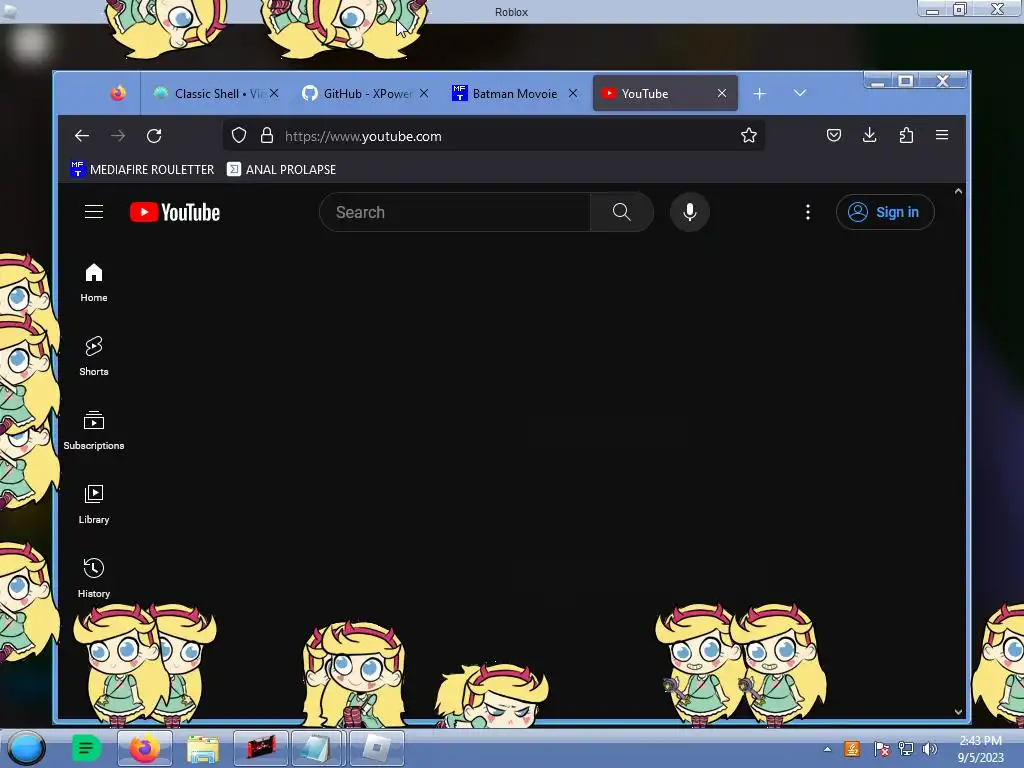The width and height of the screenshot is (1024, 768).
Task: Go back with Firefox back arrow
Action: [82, 135]
